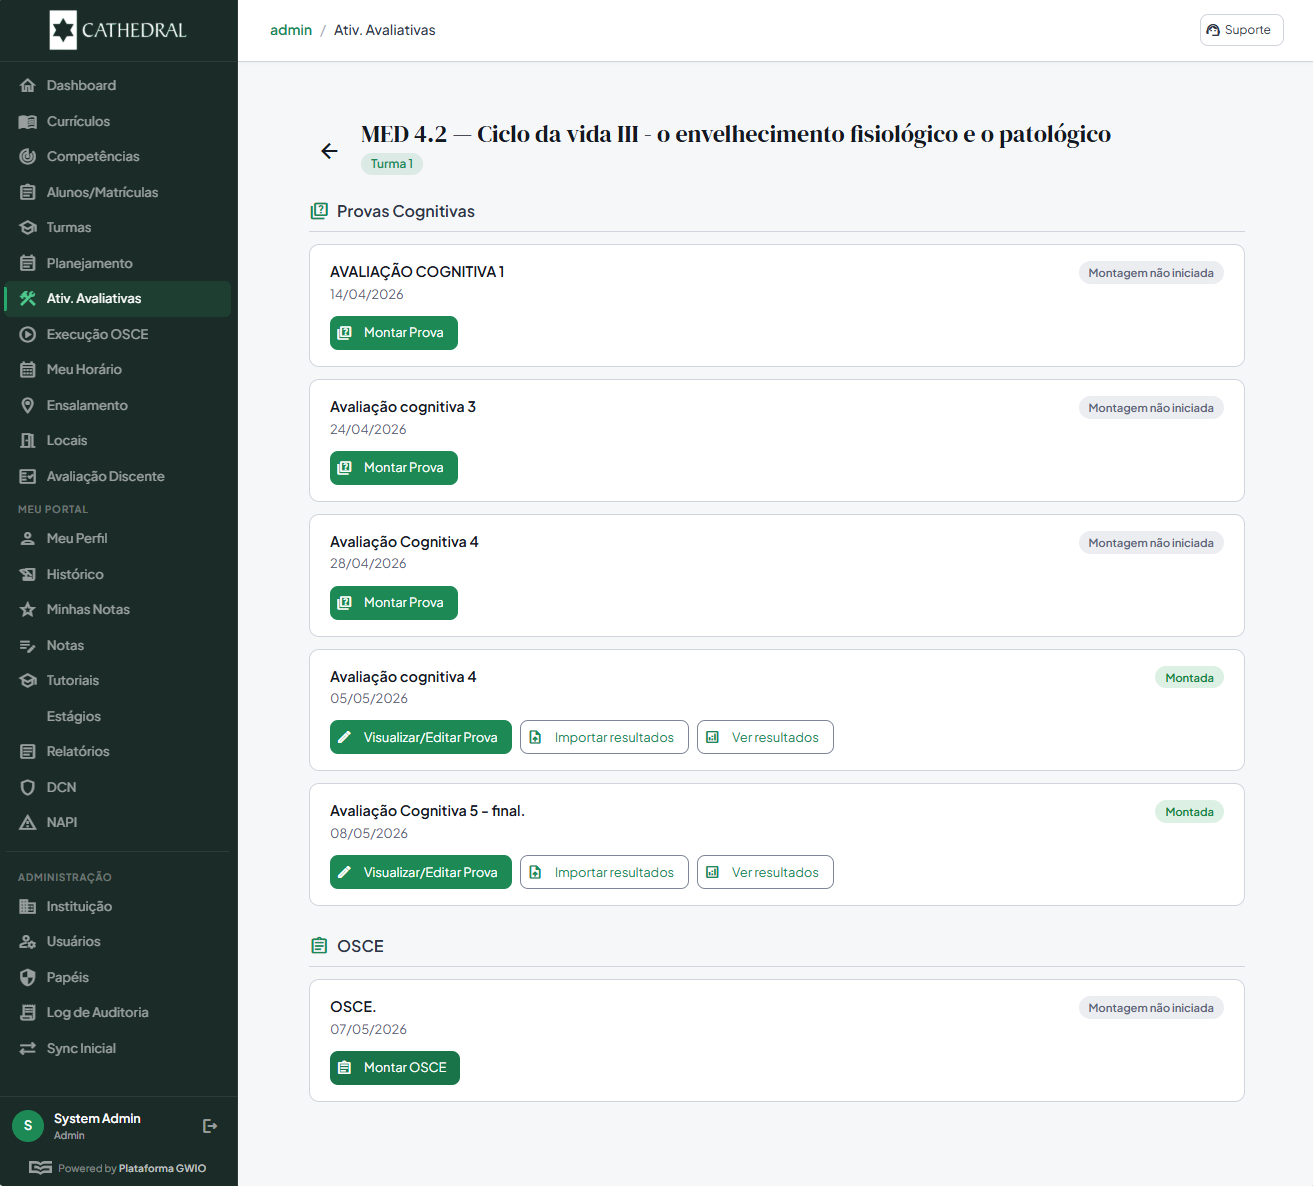Click the logout icon beside System Admin

[x=210, y=1126]
